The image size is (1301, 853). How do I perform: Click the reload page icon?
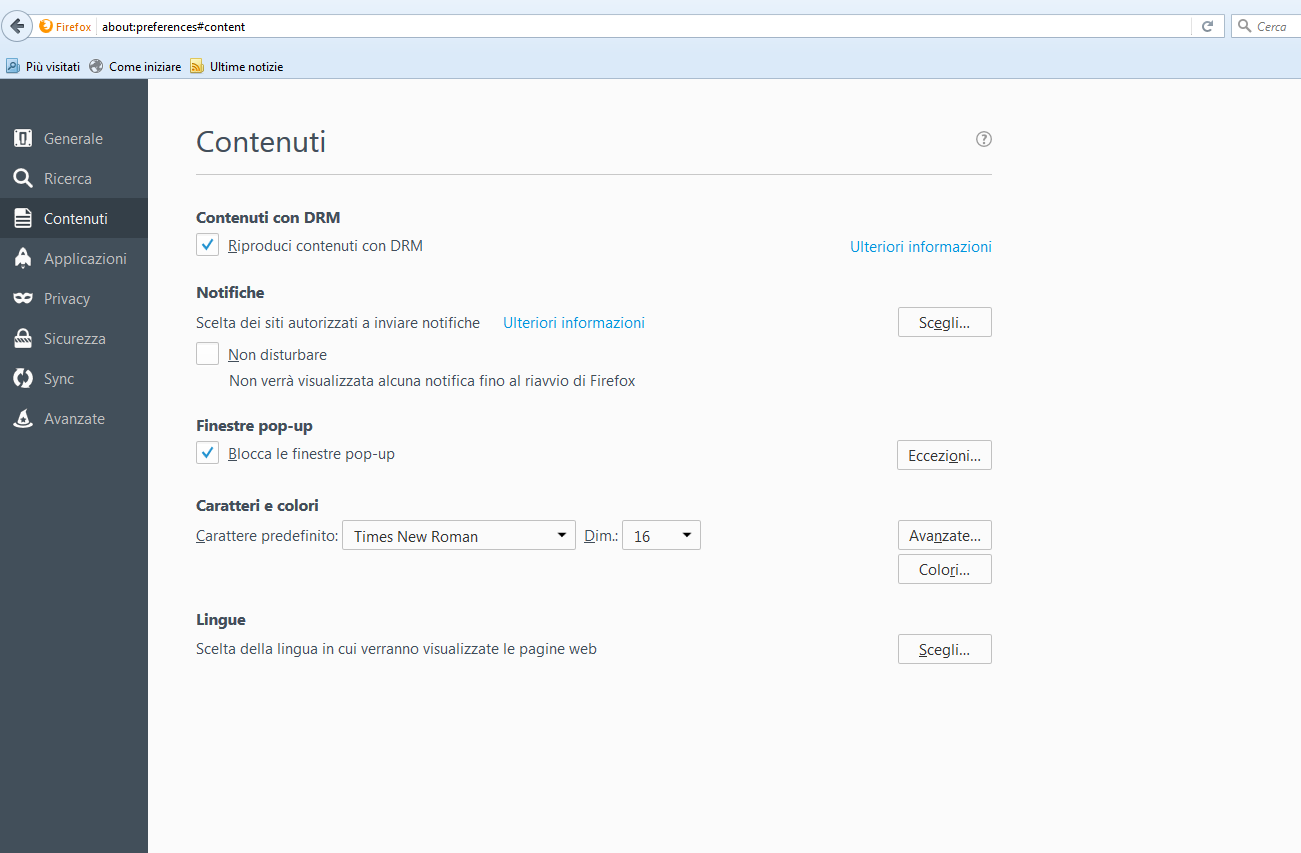1208,26
